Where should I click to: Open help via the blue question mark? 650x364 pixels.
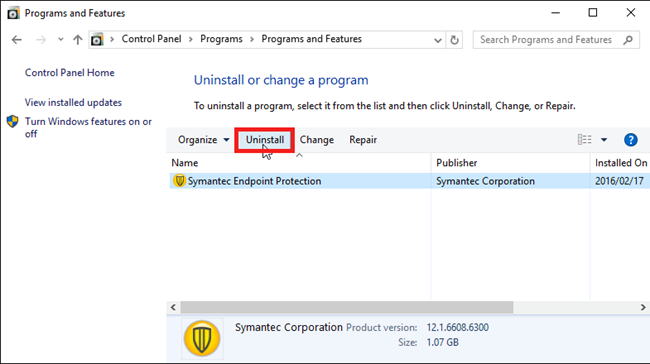631,140
